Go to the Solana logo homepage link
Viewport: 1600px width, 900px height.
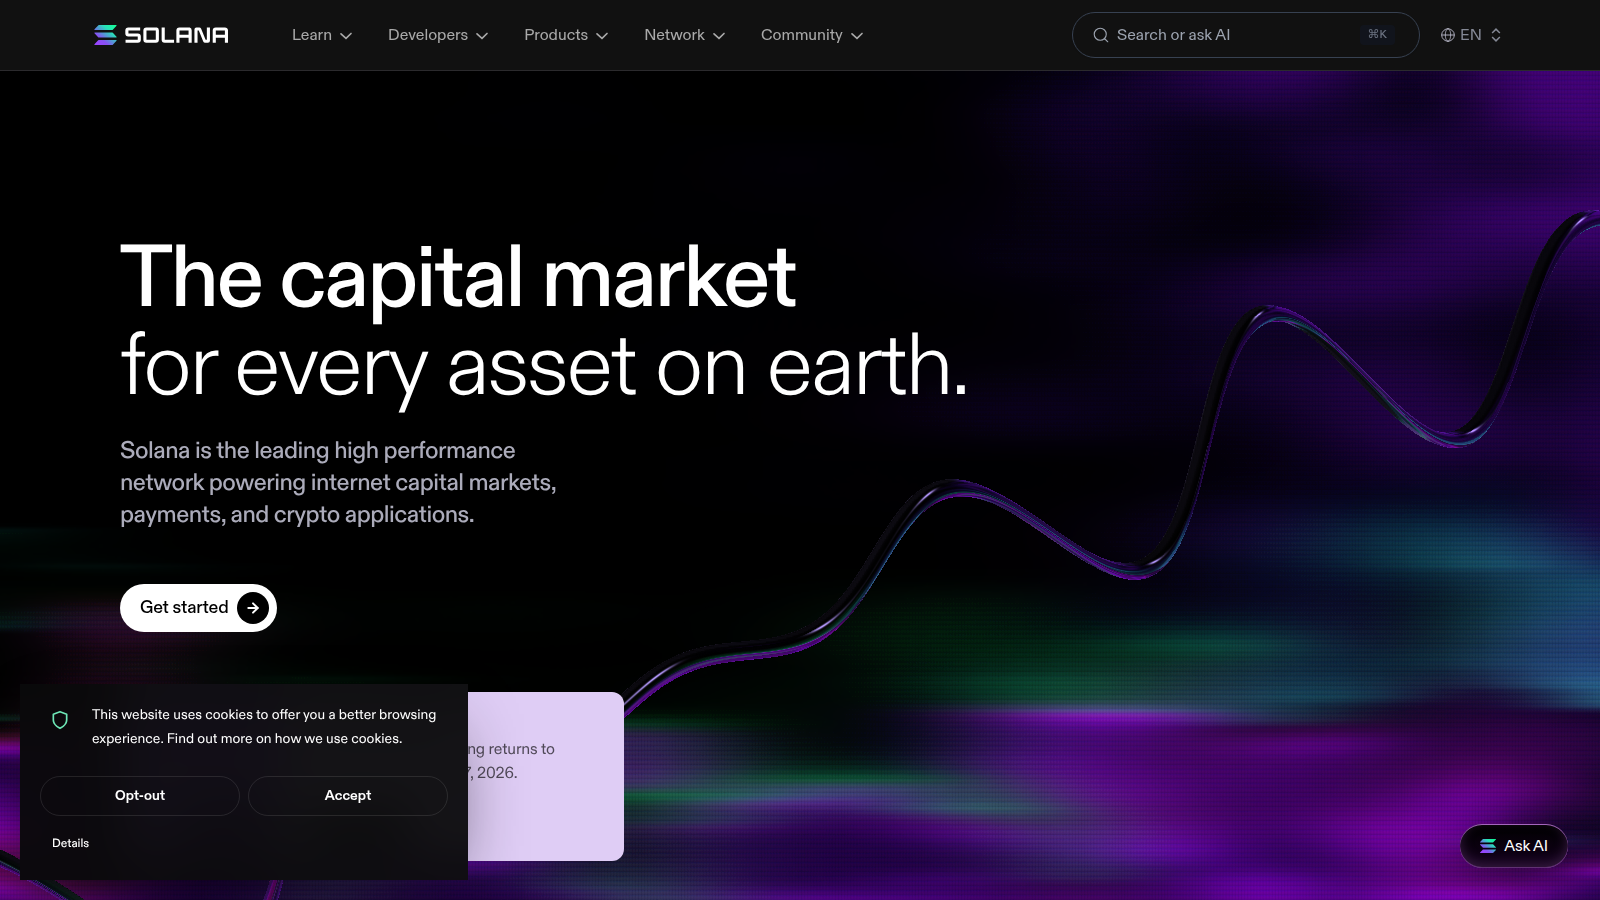pos(161,35)
